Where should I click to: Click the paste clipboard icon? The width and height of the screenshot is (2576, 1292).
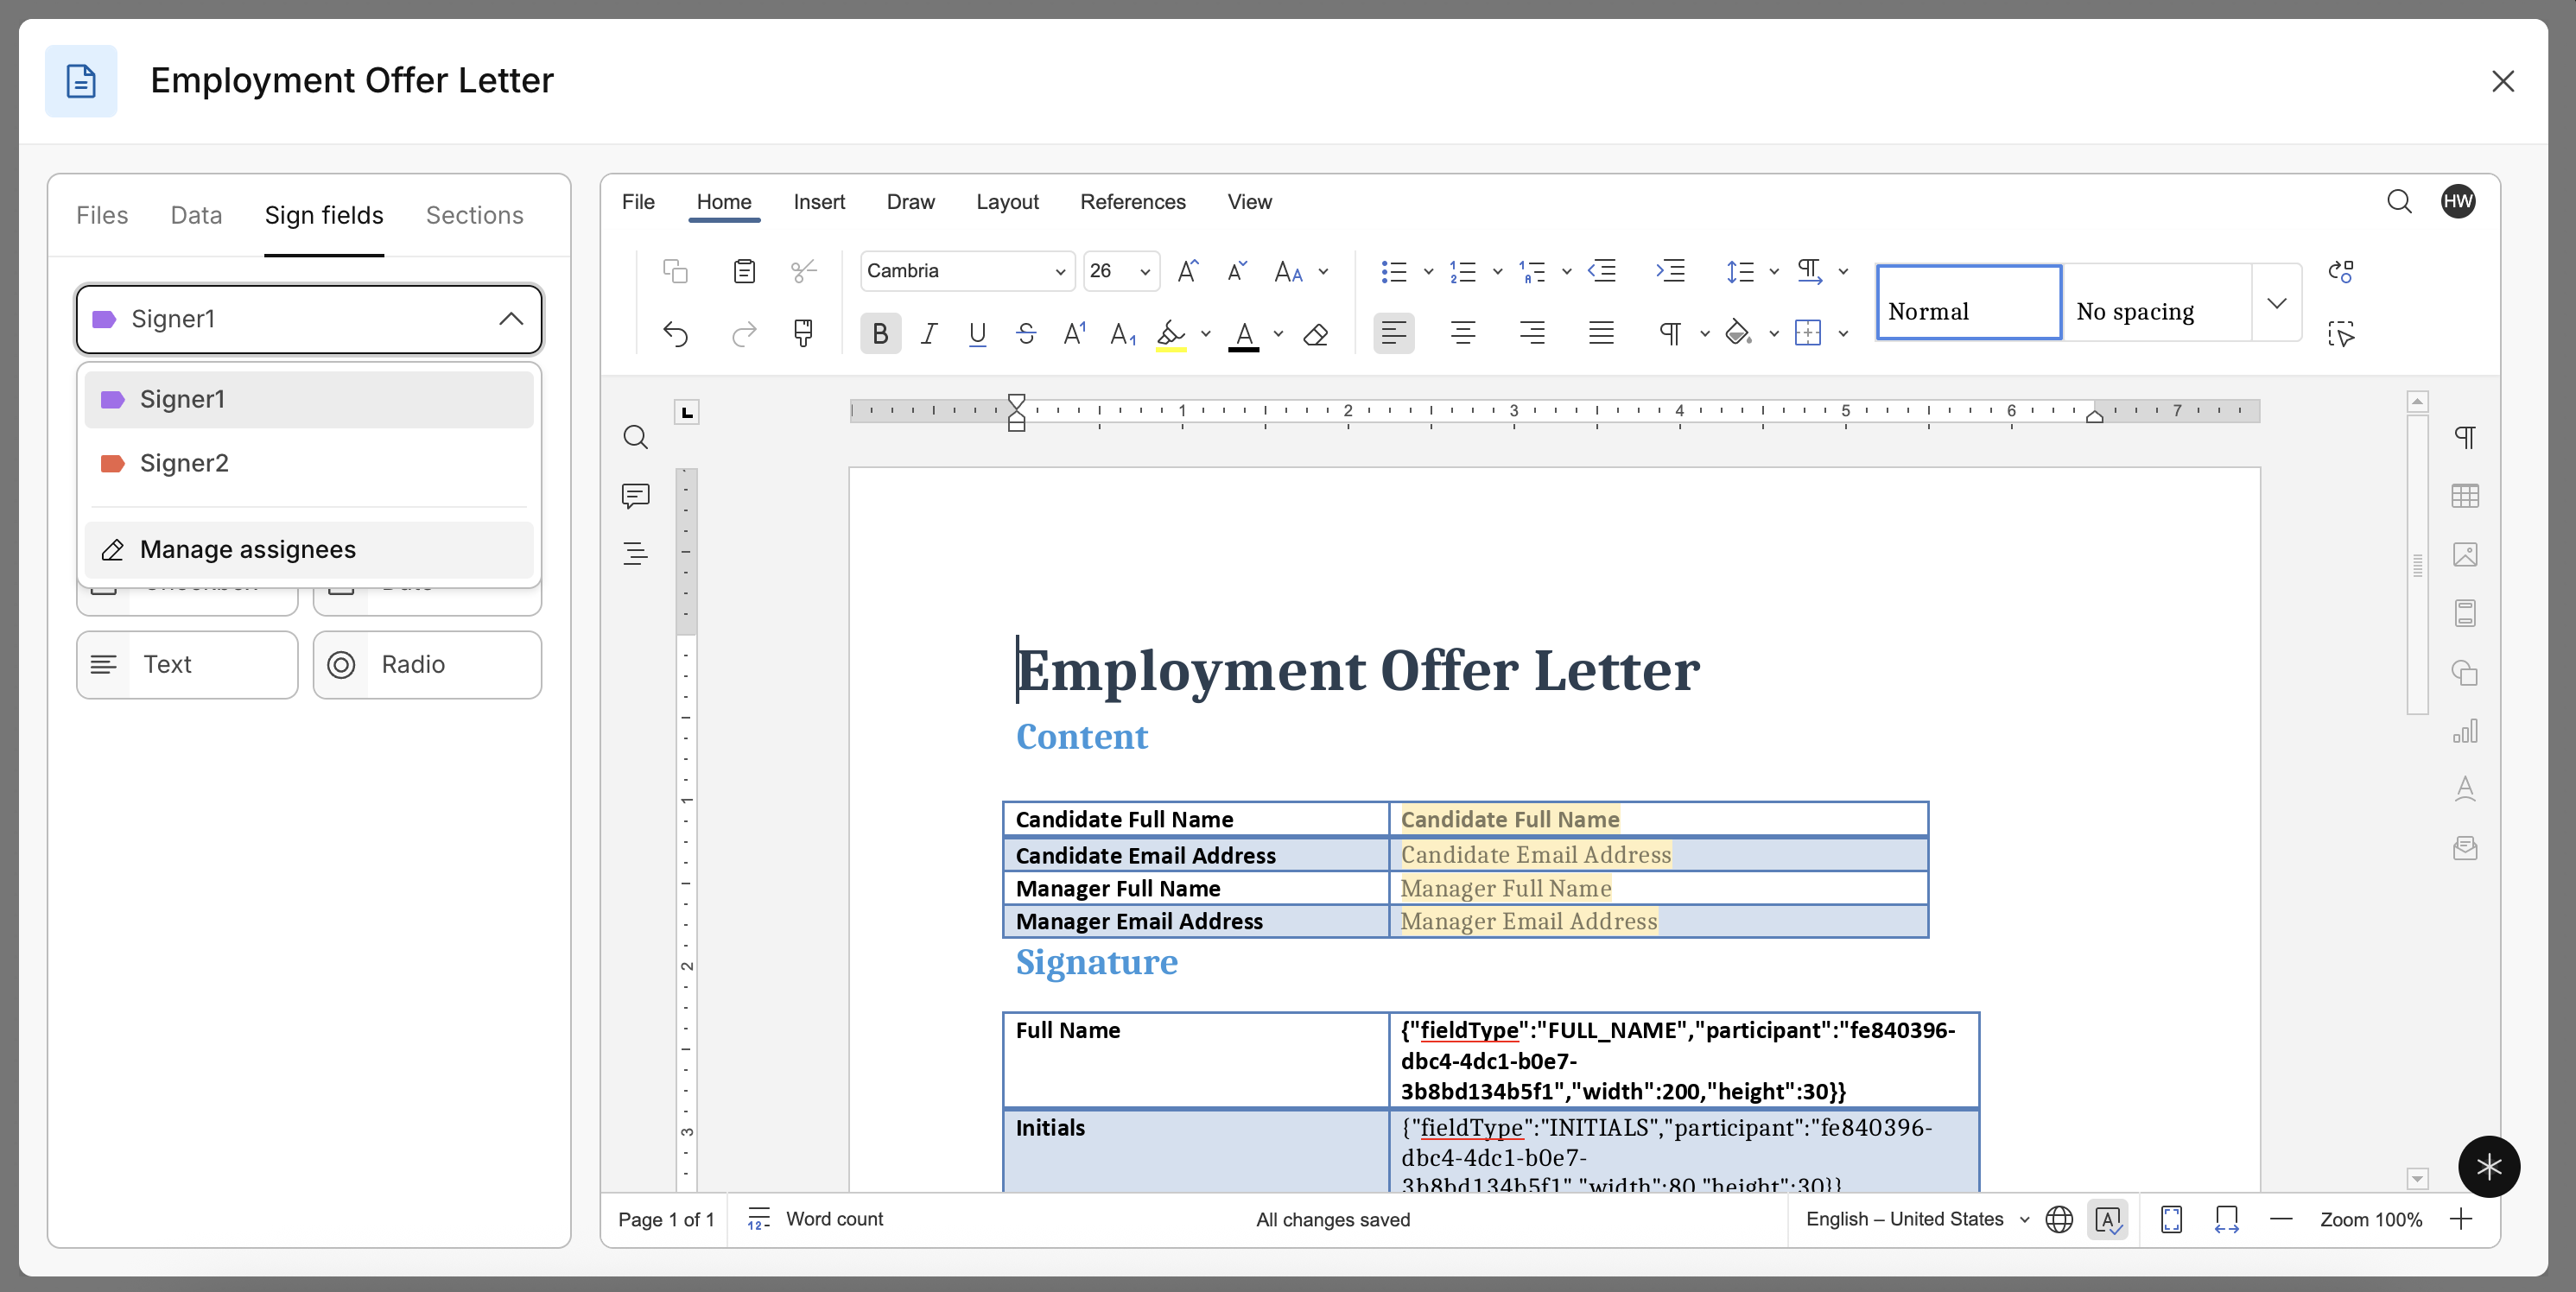pyautogui.click(x=744, y=271)
